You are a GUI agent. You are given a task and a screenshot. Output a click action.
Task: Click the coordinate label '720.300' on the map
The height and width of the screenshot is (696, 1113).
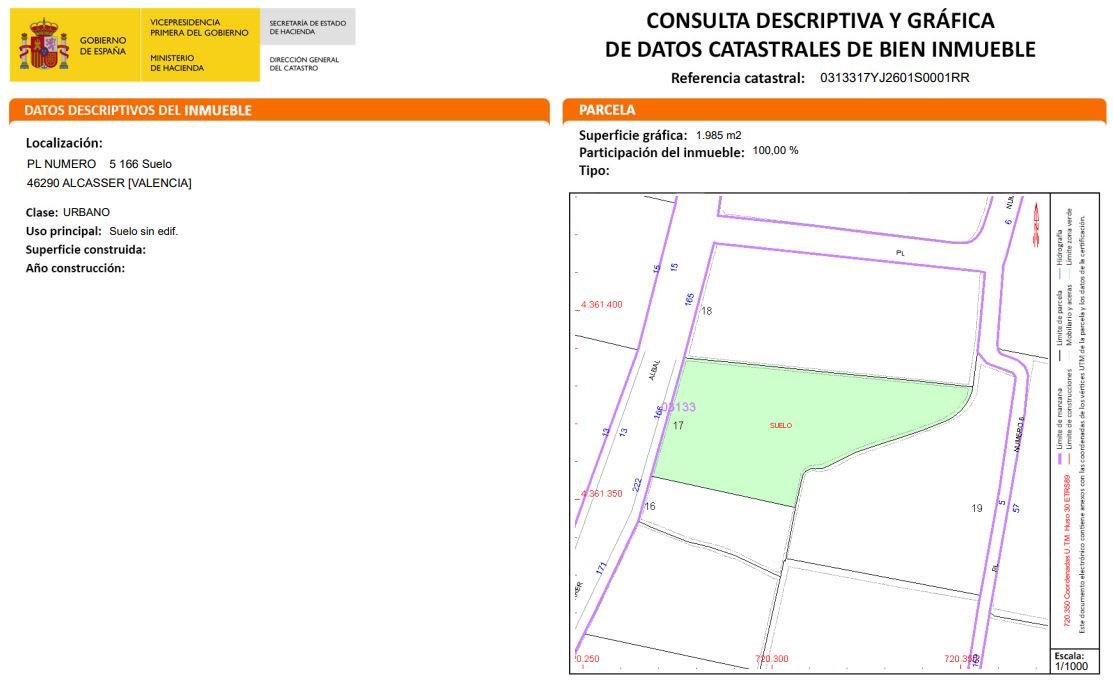[x=772, y=658]
